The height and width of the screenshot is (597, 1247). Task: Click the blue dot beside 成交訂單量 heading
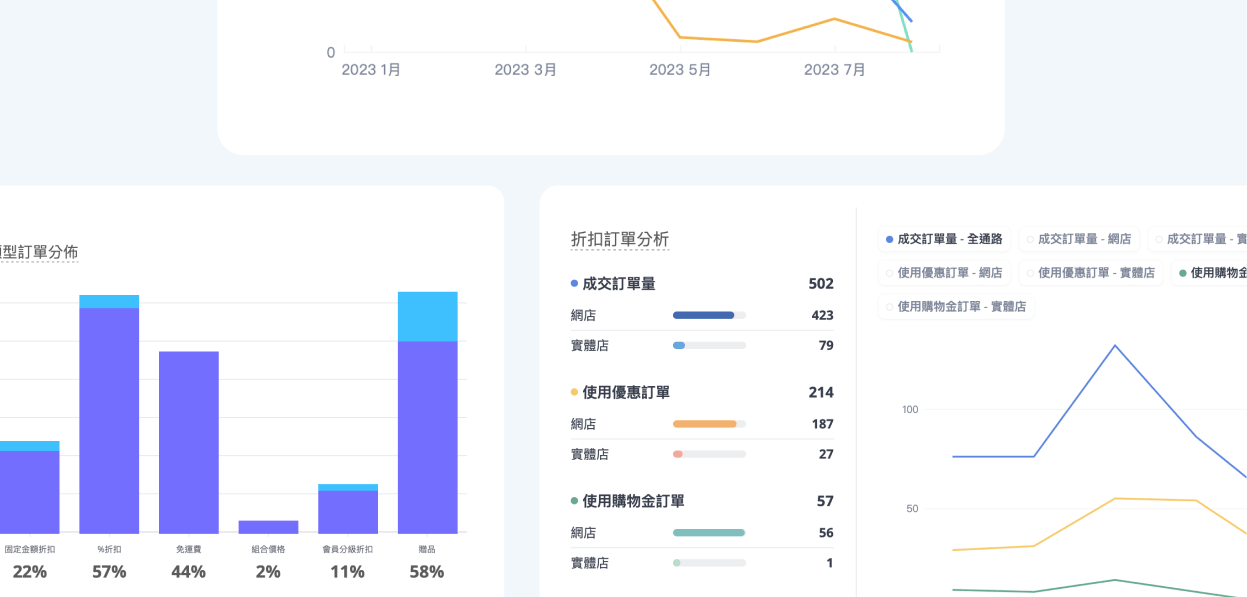point(574,284)
